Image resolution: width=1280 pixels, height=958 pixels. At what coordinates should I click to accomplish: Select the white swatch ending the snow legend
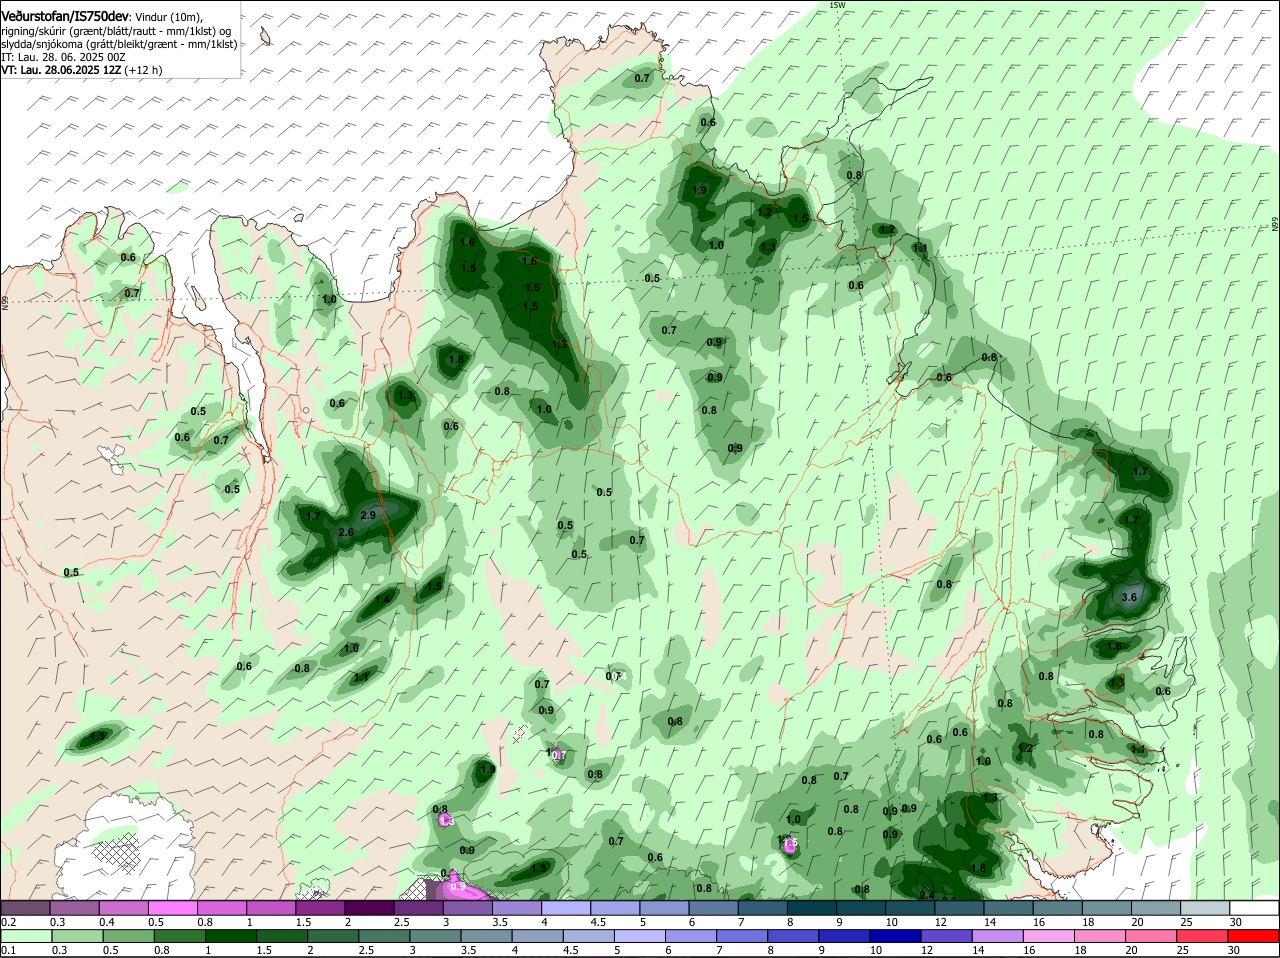coord(1254,908)
